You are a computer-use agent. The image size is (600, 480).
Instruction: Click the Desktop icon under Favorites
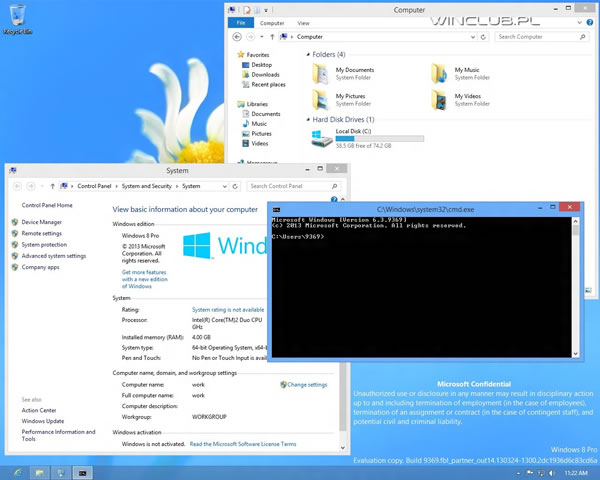point(246,65)
